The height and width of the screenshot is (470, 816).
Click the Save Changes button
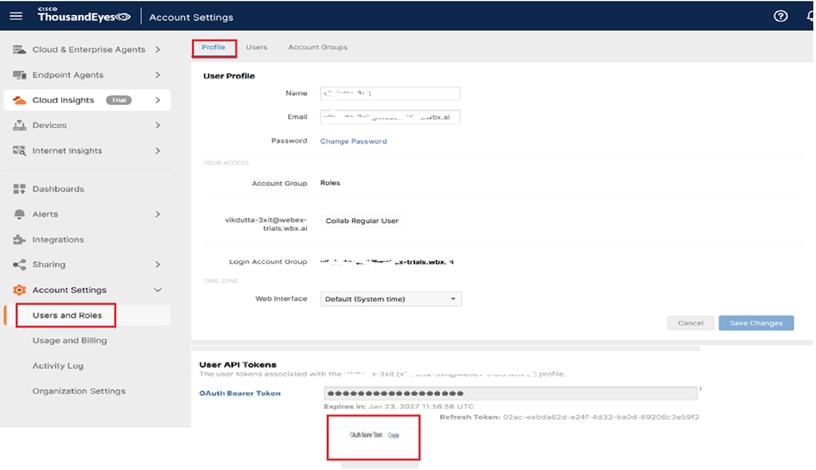coord(756,323)
